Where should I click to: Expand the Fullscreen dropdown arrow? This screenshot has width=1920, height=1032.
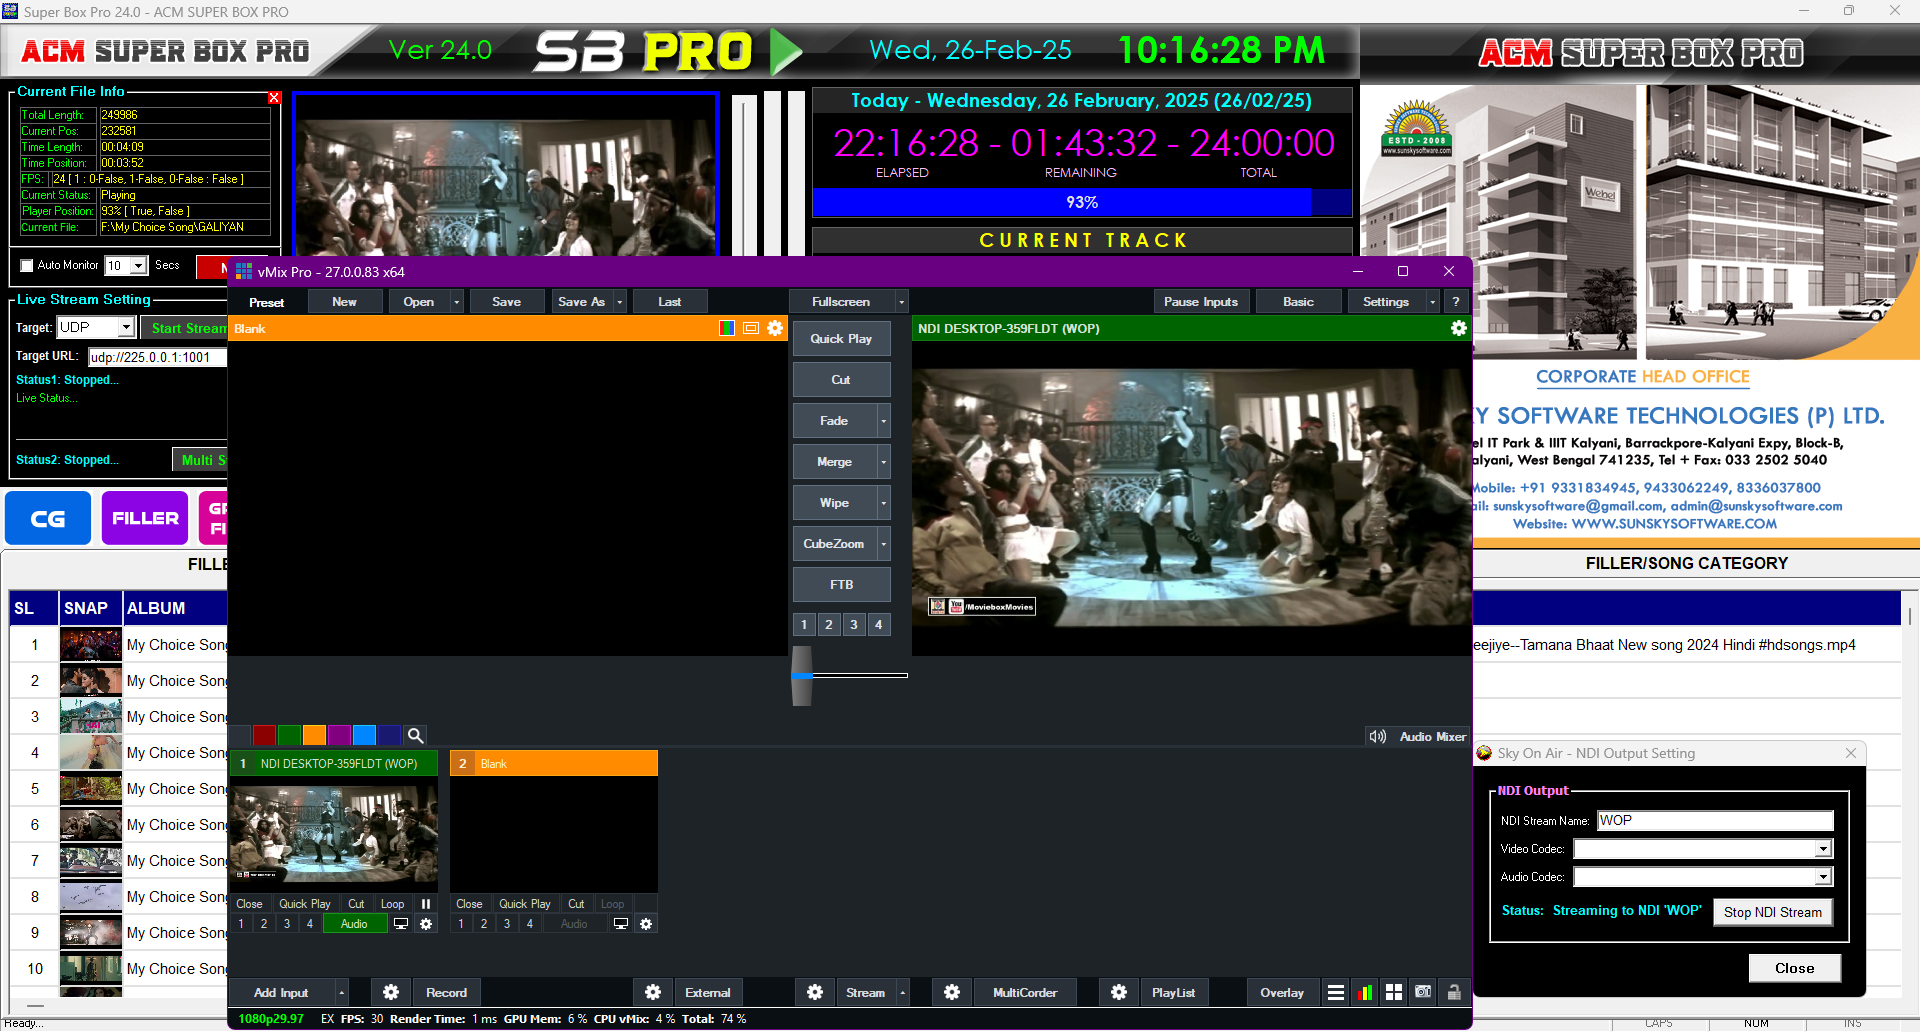click(x=901, y=302)
